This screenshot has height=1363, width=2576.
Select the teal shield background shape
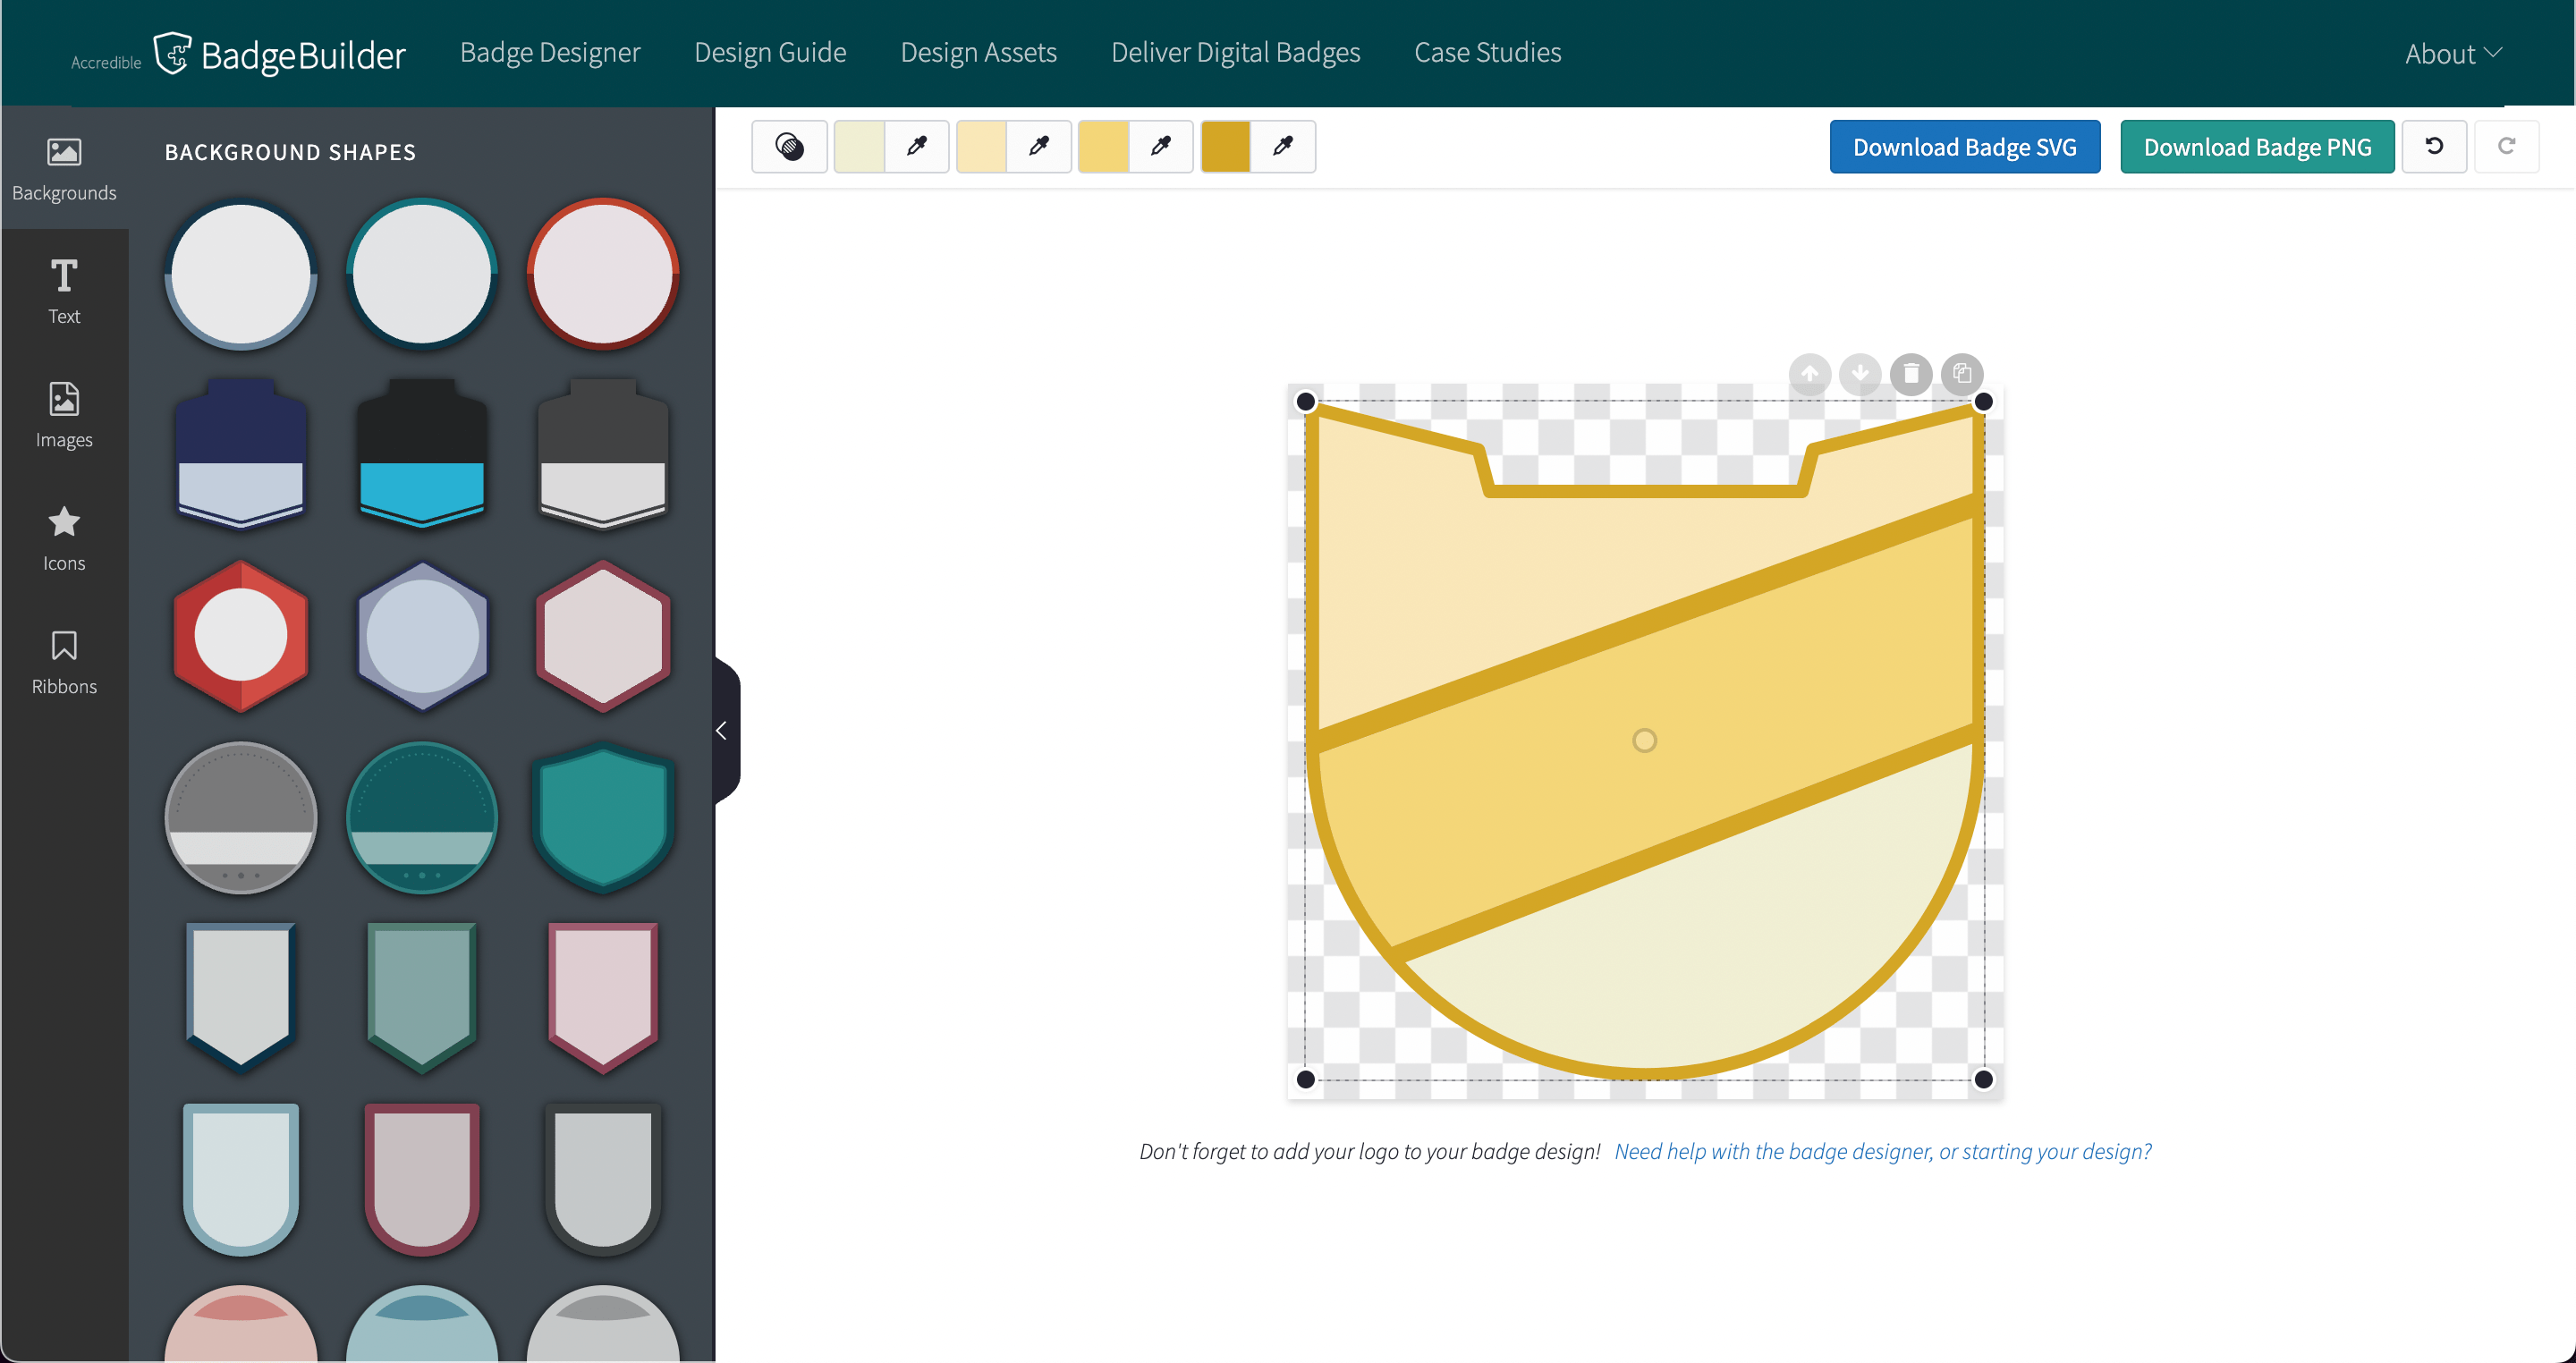[x=603, y=817]
